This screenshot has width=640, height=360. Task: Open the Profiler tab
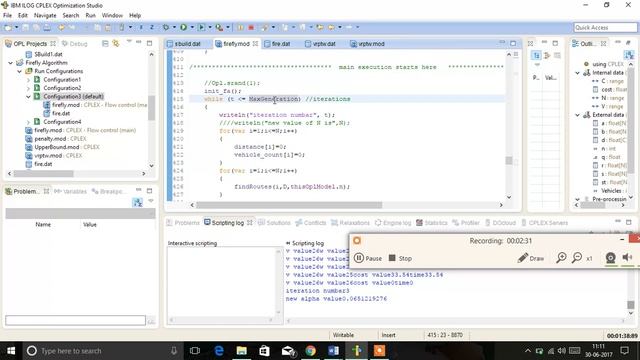[x=466, y=223]
